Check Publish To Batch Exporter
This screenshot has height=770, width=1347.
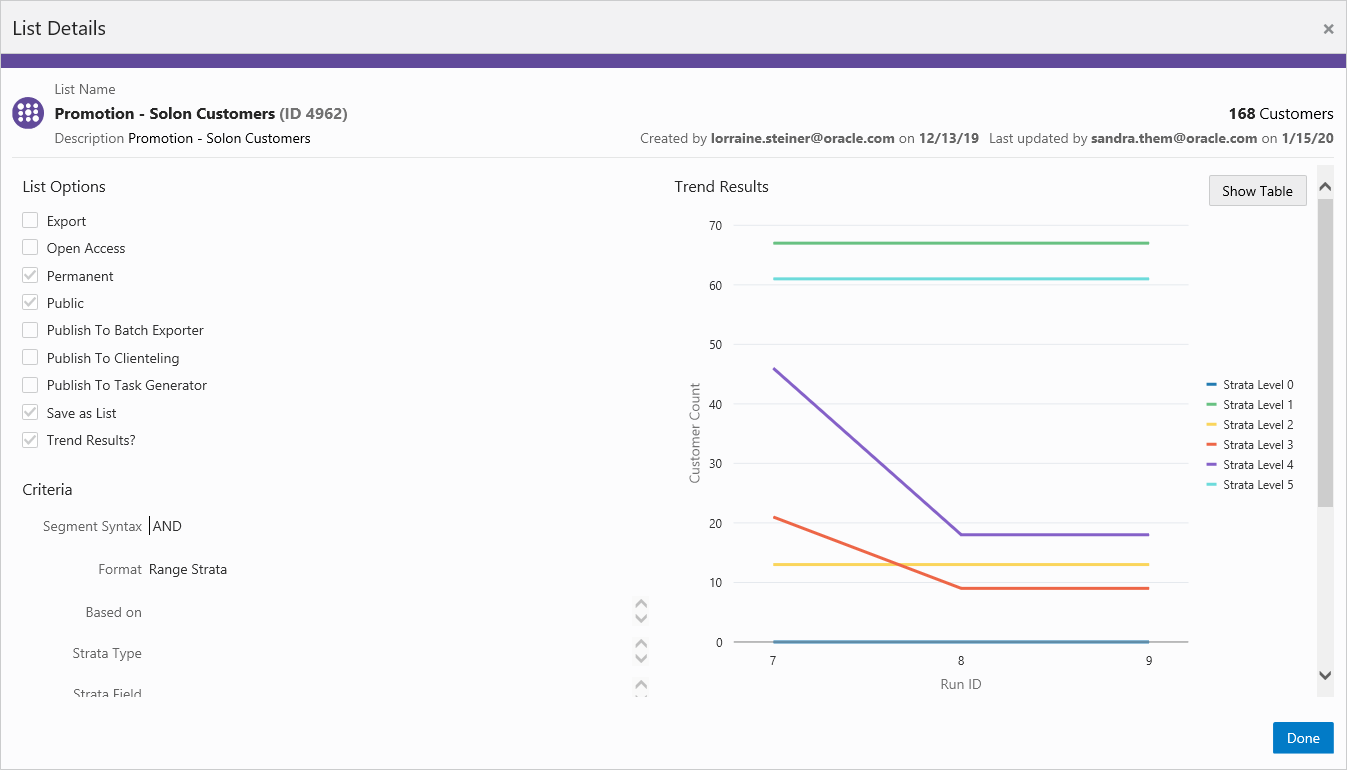[x=30, y=329]
